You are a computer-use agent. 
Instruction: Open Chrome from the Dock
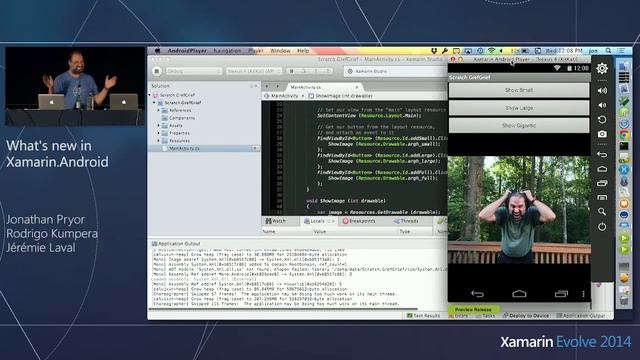click(624, 135)
